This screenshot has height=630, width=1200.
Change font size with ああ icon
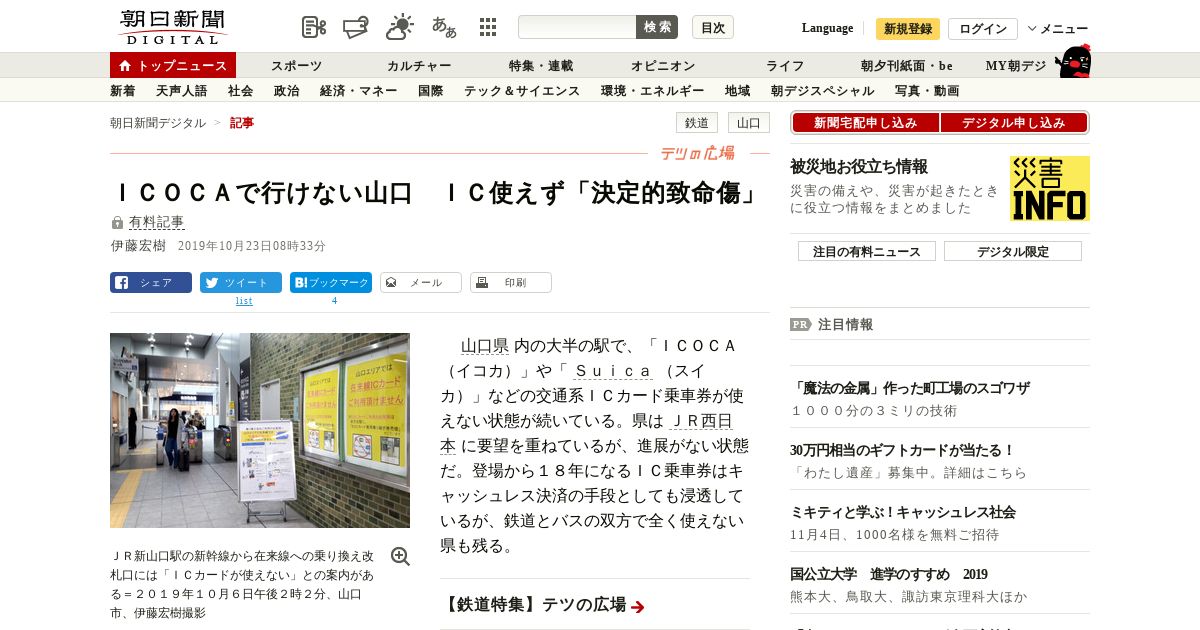(x=444, y=27)
